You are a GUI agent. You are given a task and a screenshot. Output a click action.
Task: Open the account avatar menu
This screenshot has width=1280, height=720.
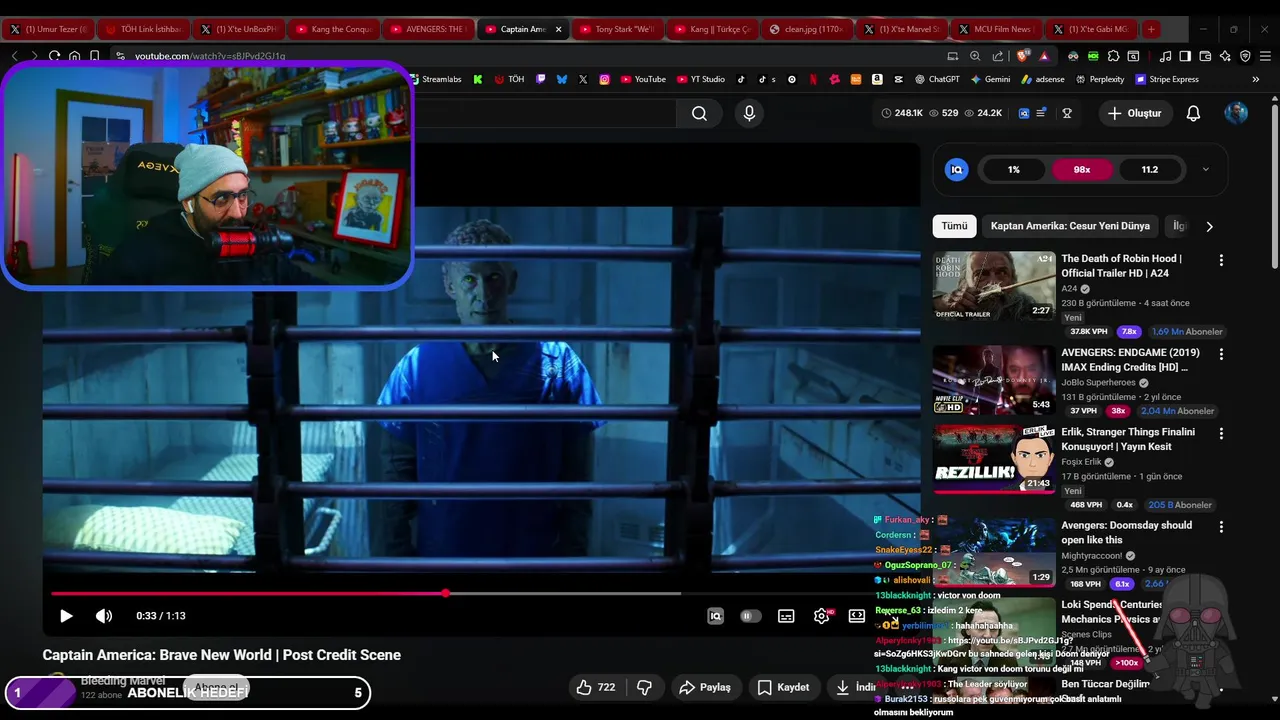(1236, 113)
